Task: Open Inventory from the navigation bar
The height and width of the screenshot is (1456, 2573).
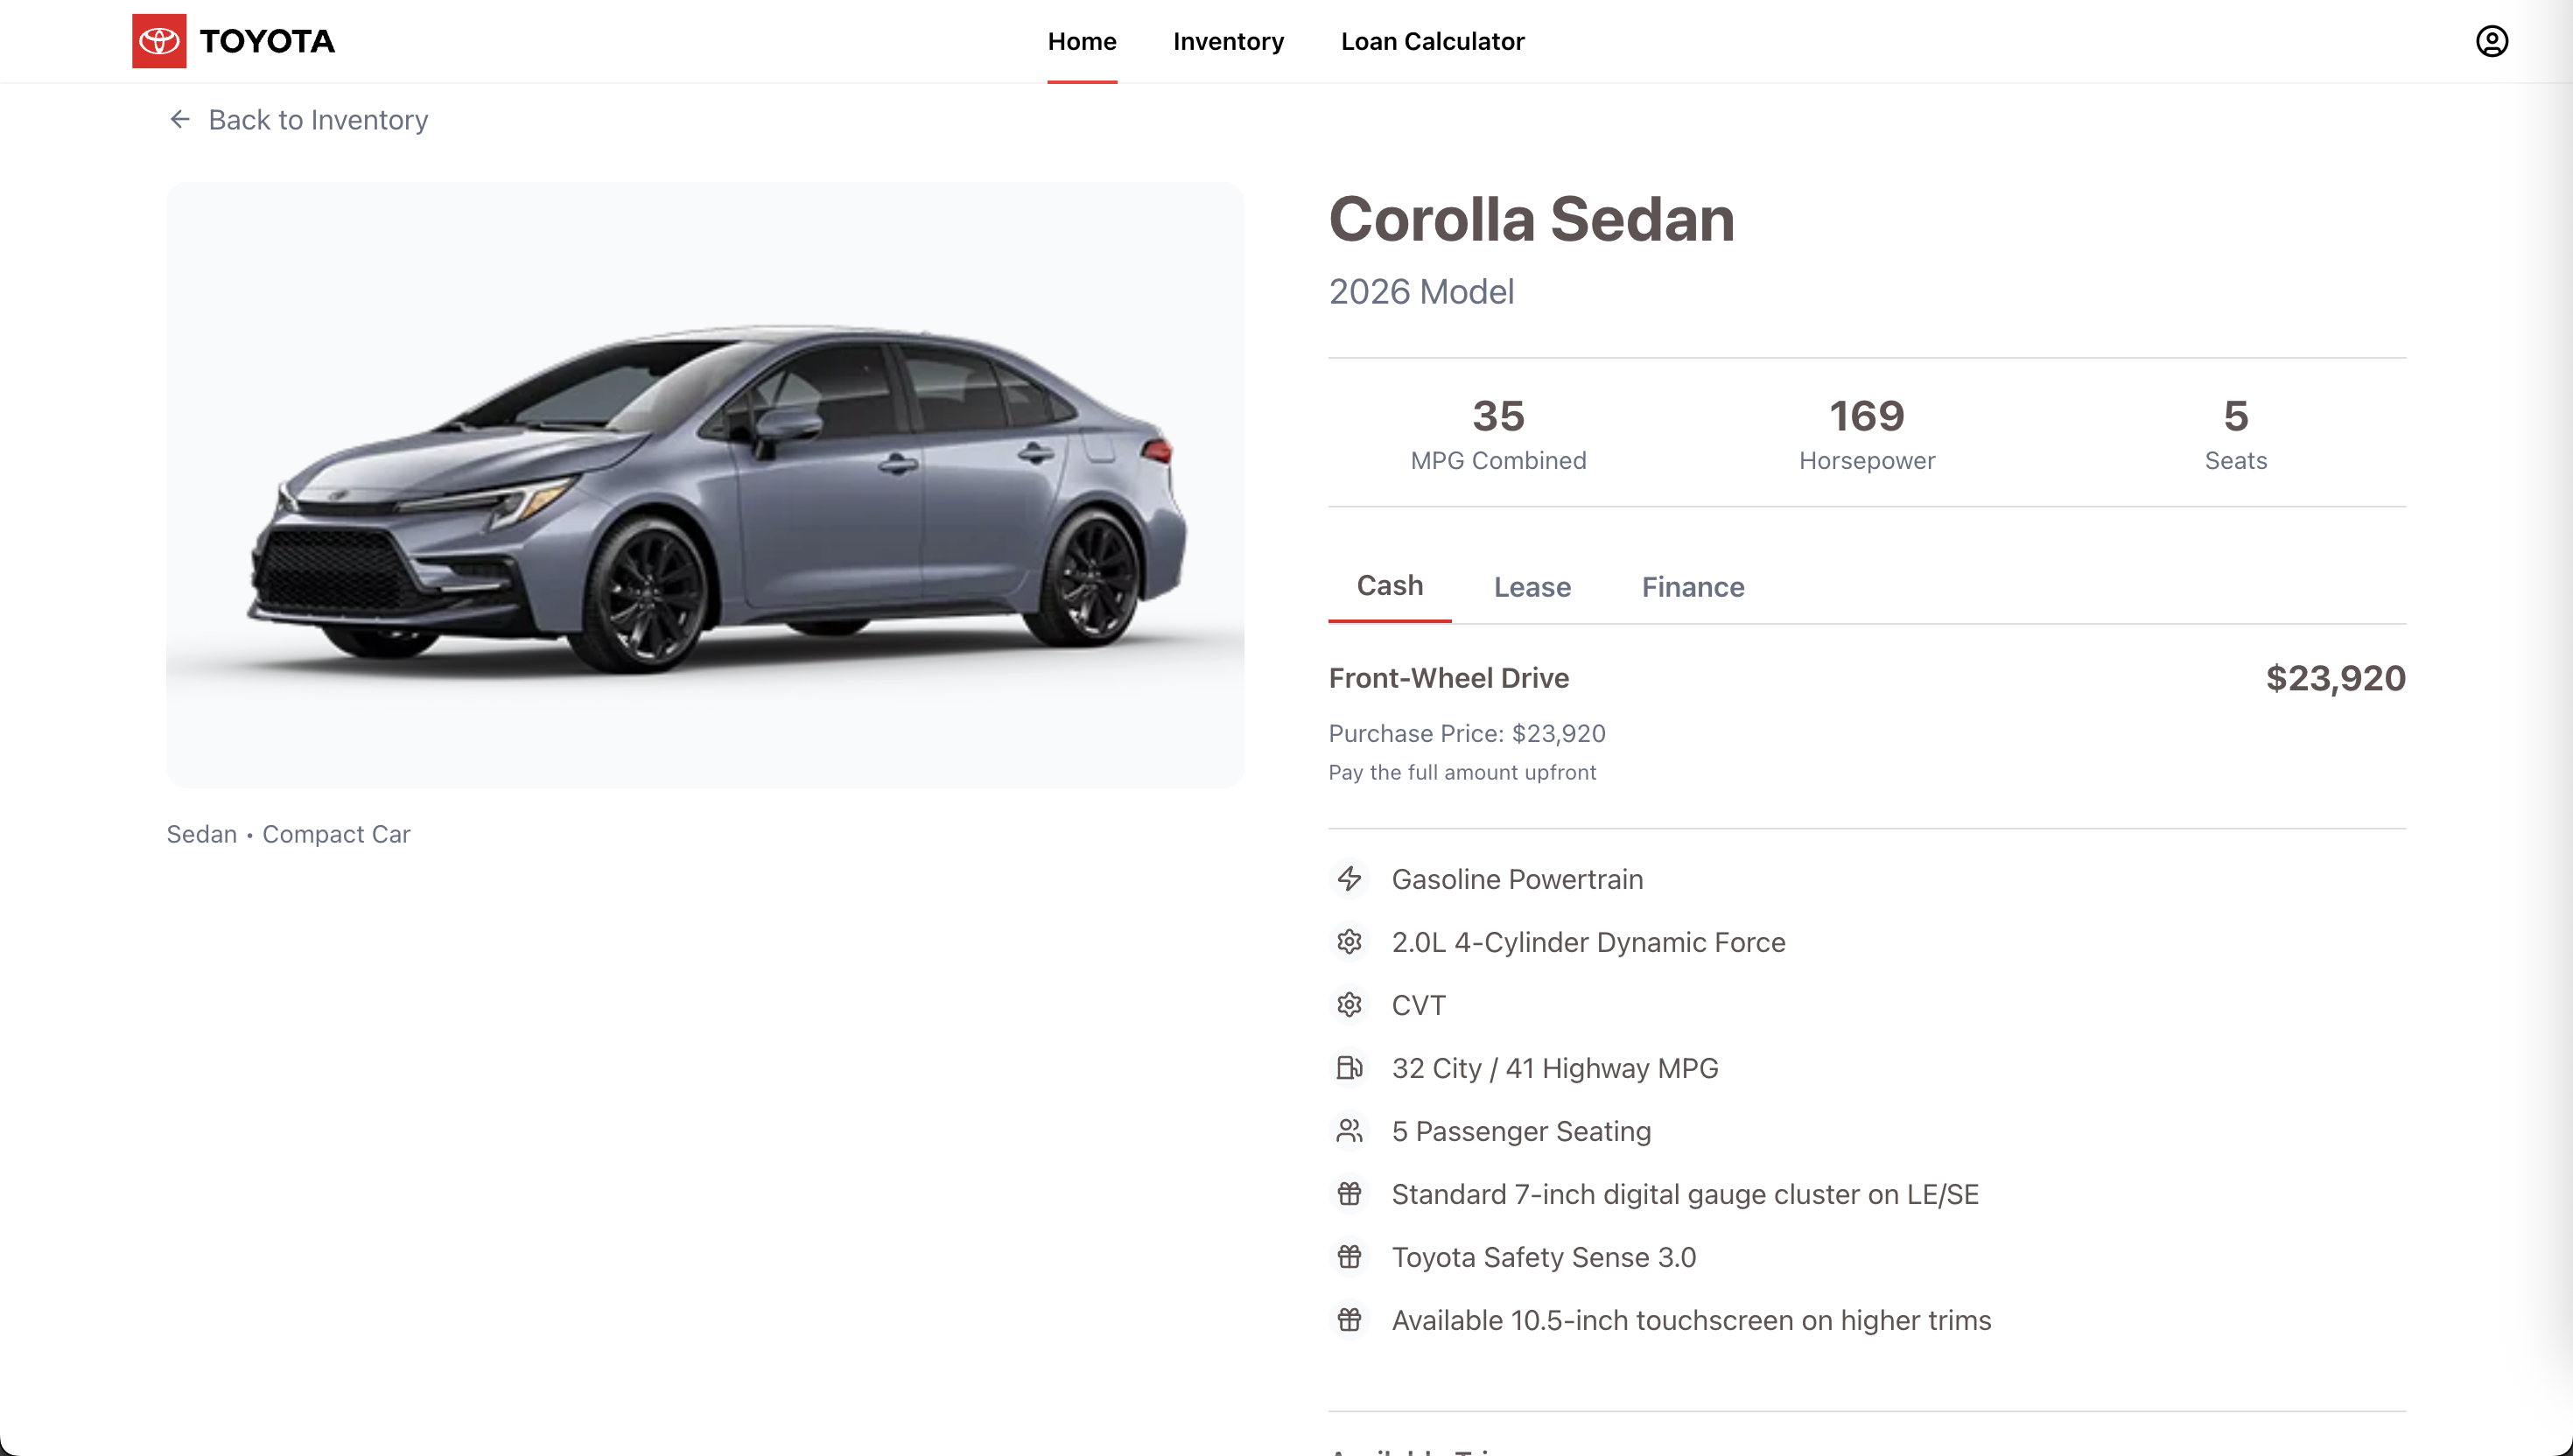Action: point(1228,41)
